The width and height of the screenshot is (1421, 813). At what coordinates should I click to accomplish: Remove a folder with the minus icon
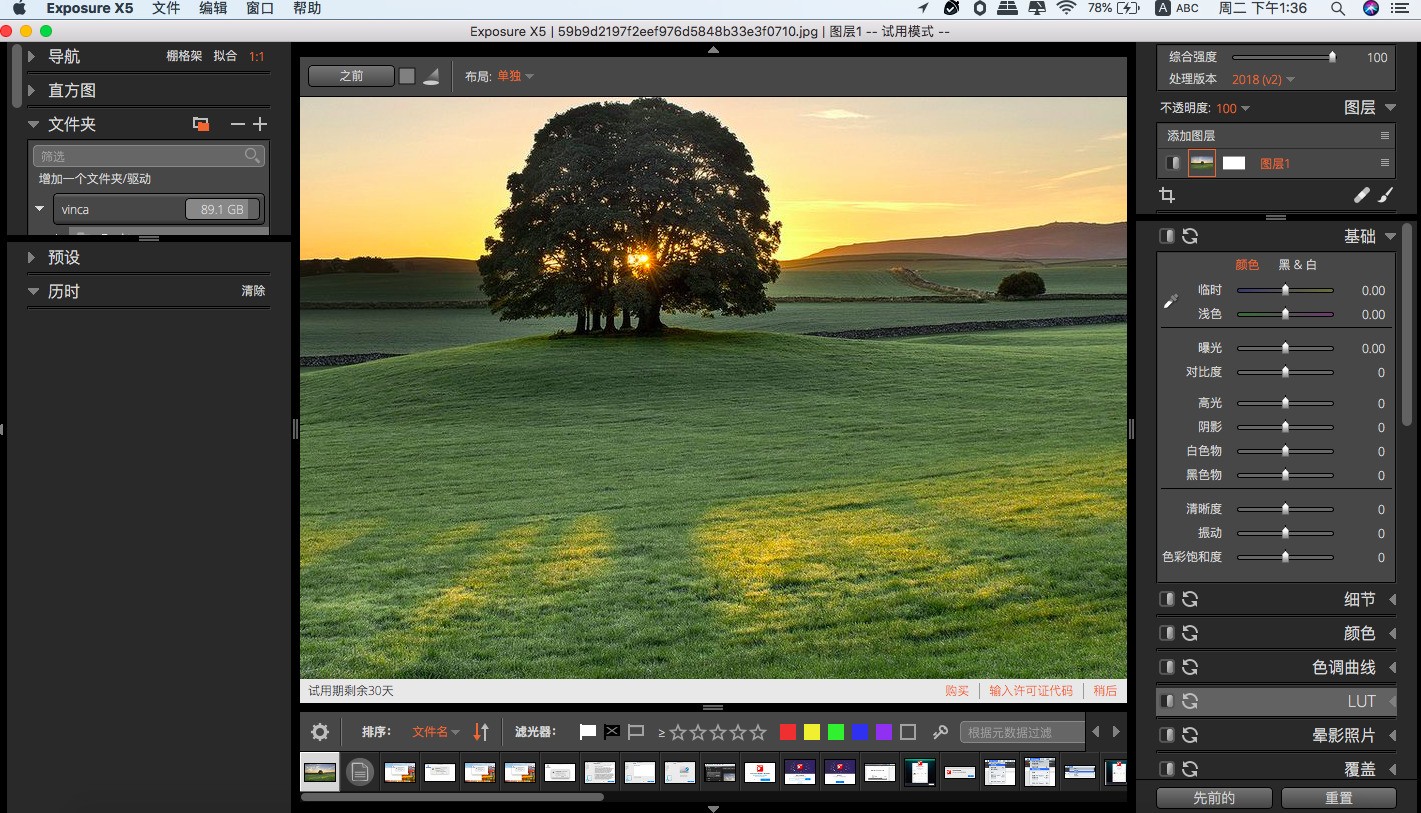(x=237, y=124)
